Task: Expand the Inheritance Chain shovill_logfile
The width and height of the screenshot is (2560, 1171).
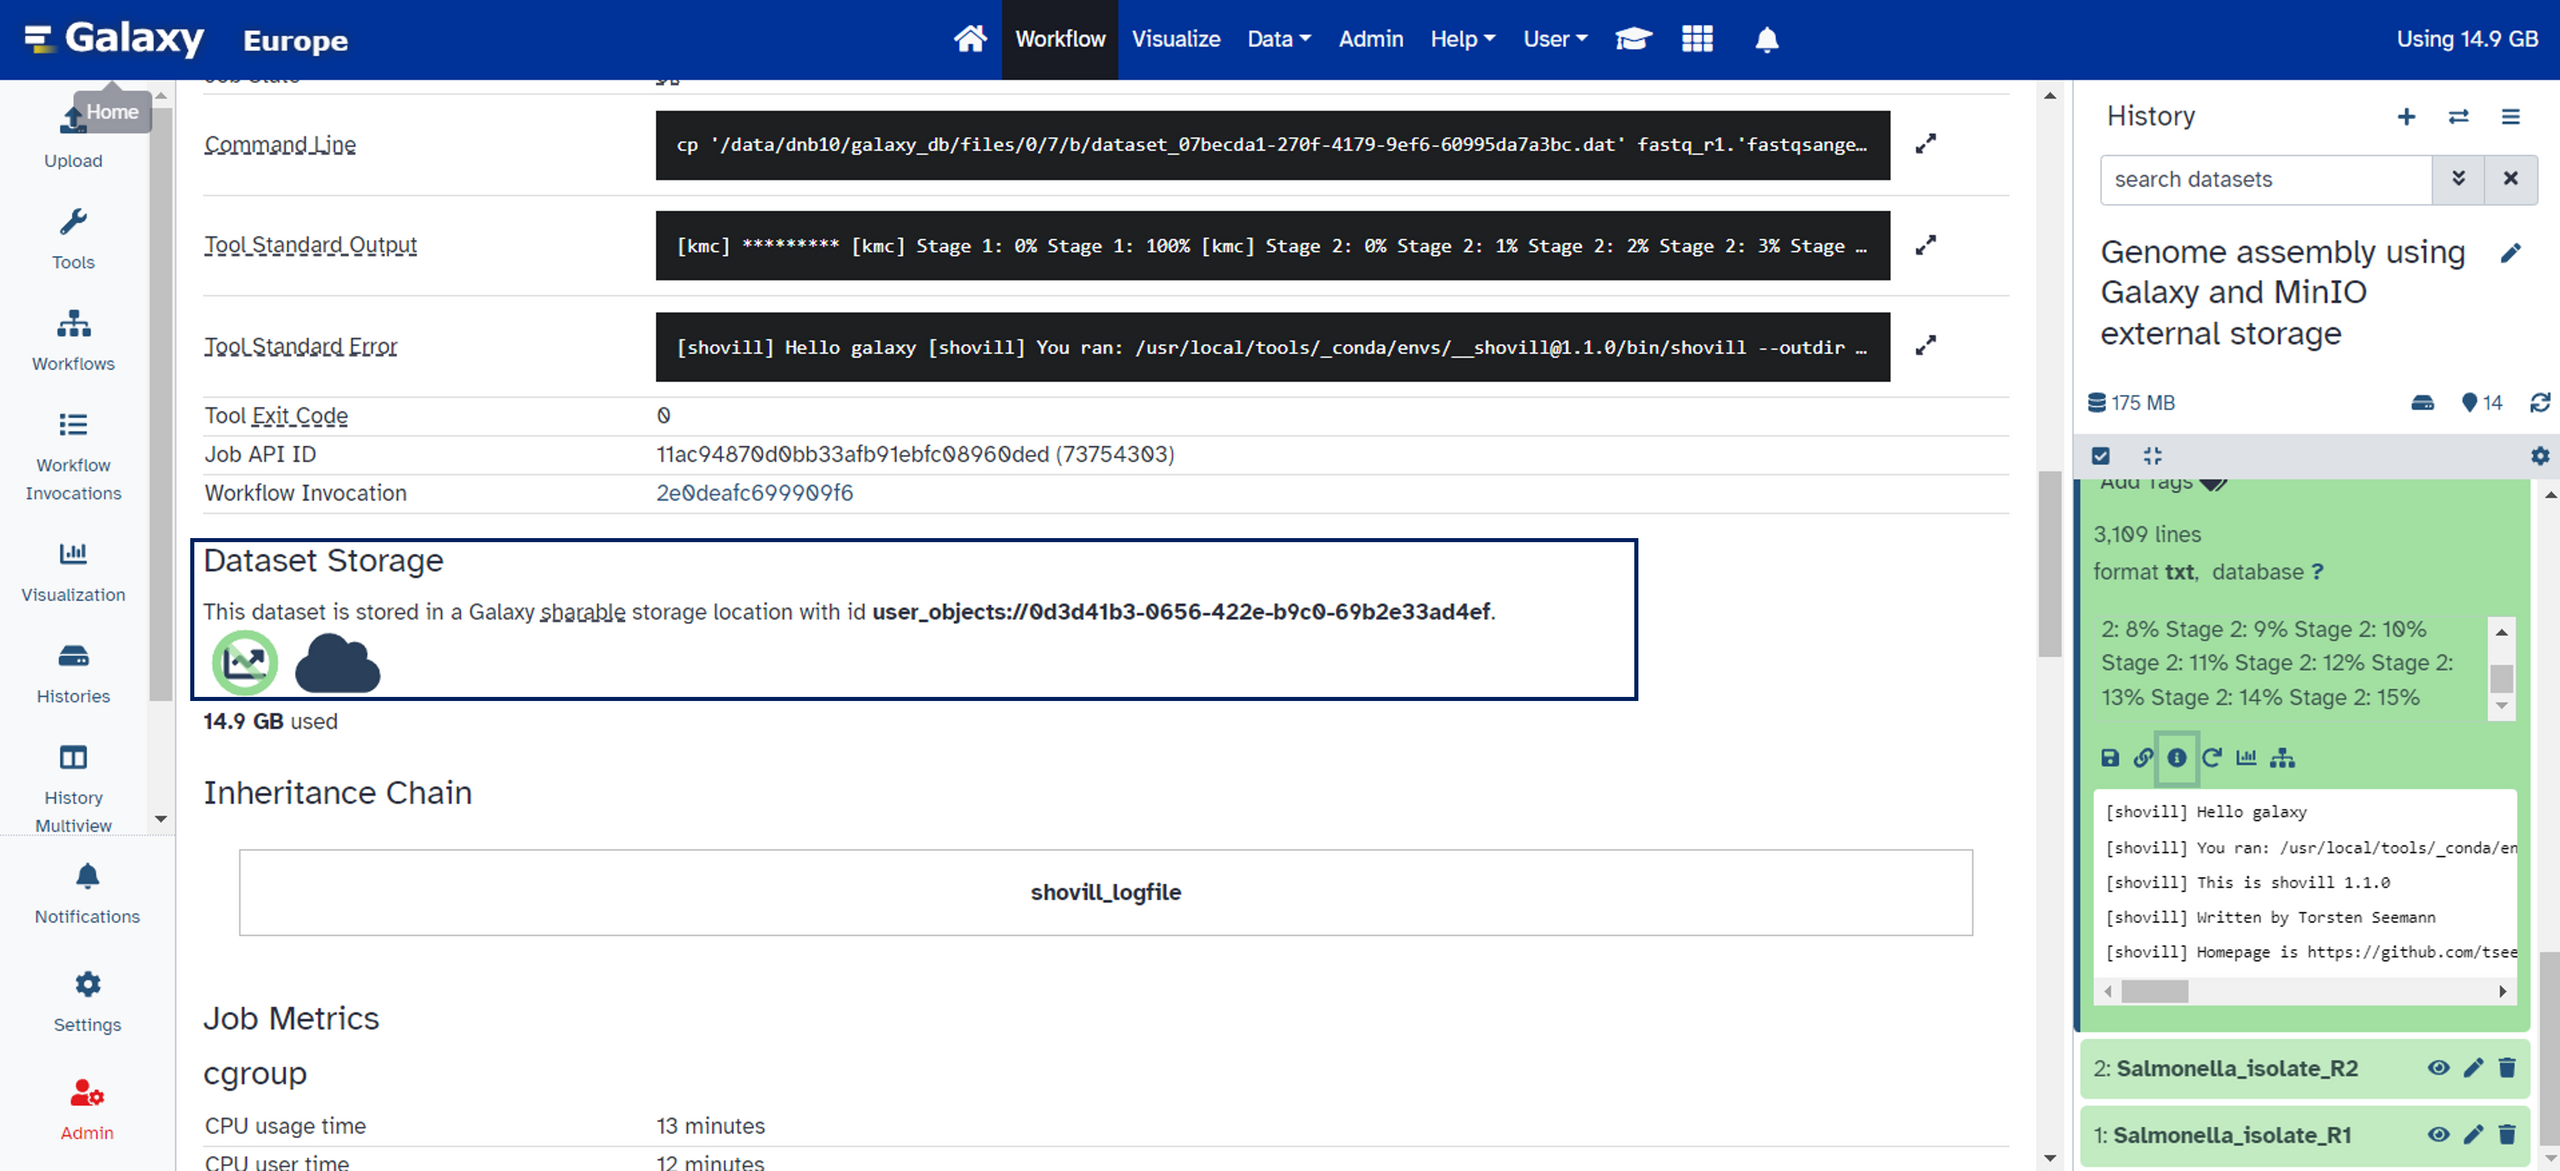Action: click(1104, 892)
